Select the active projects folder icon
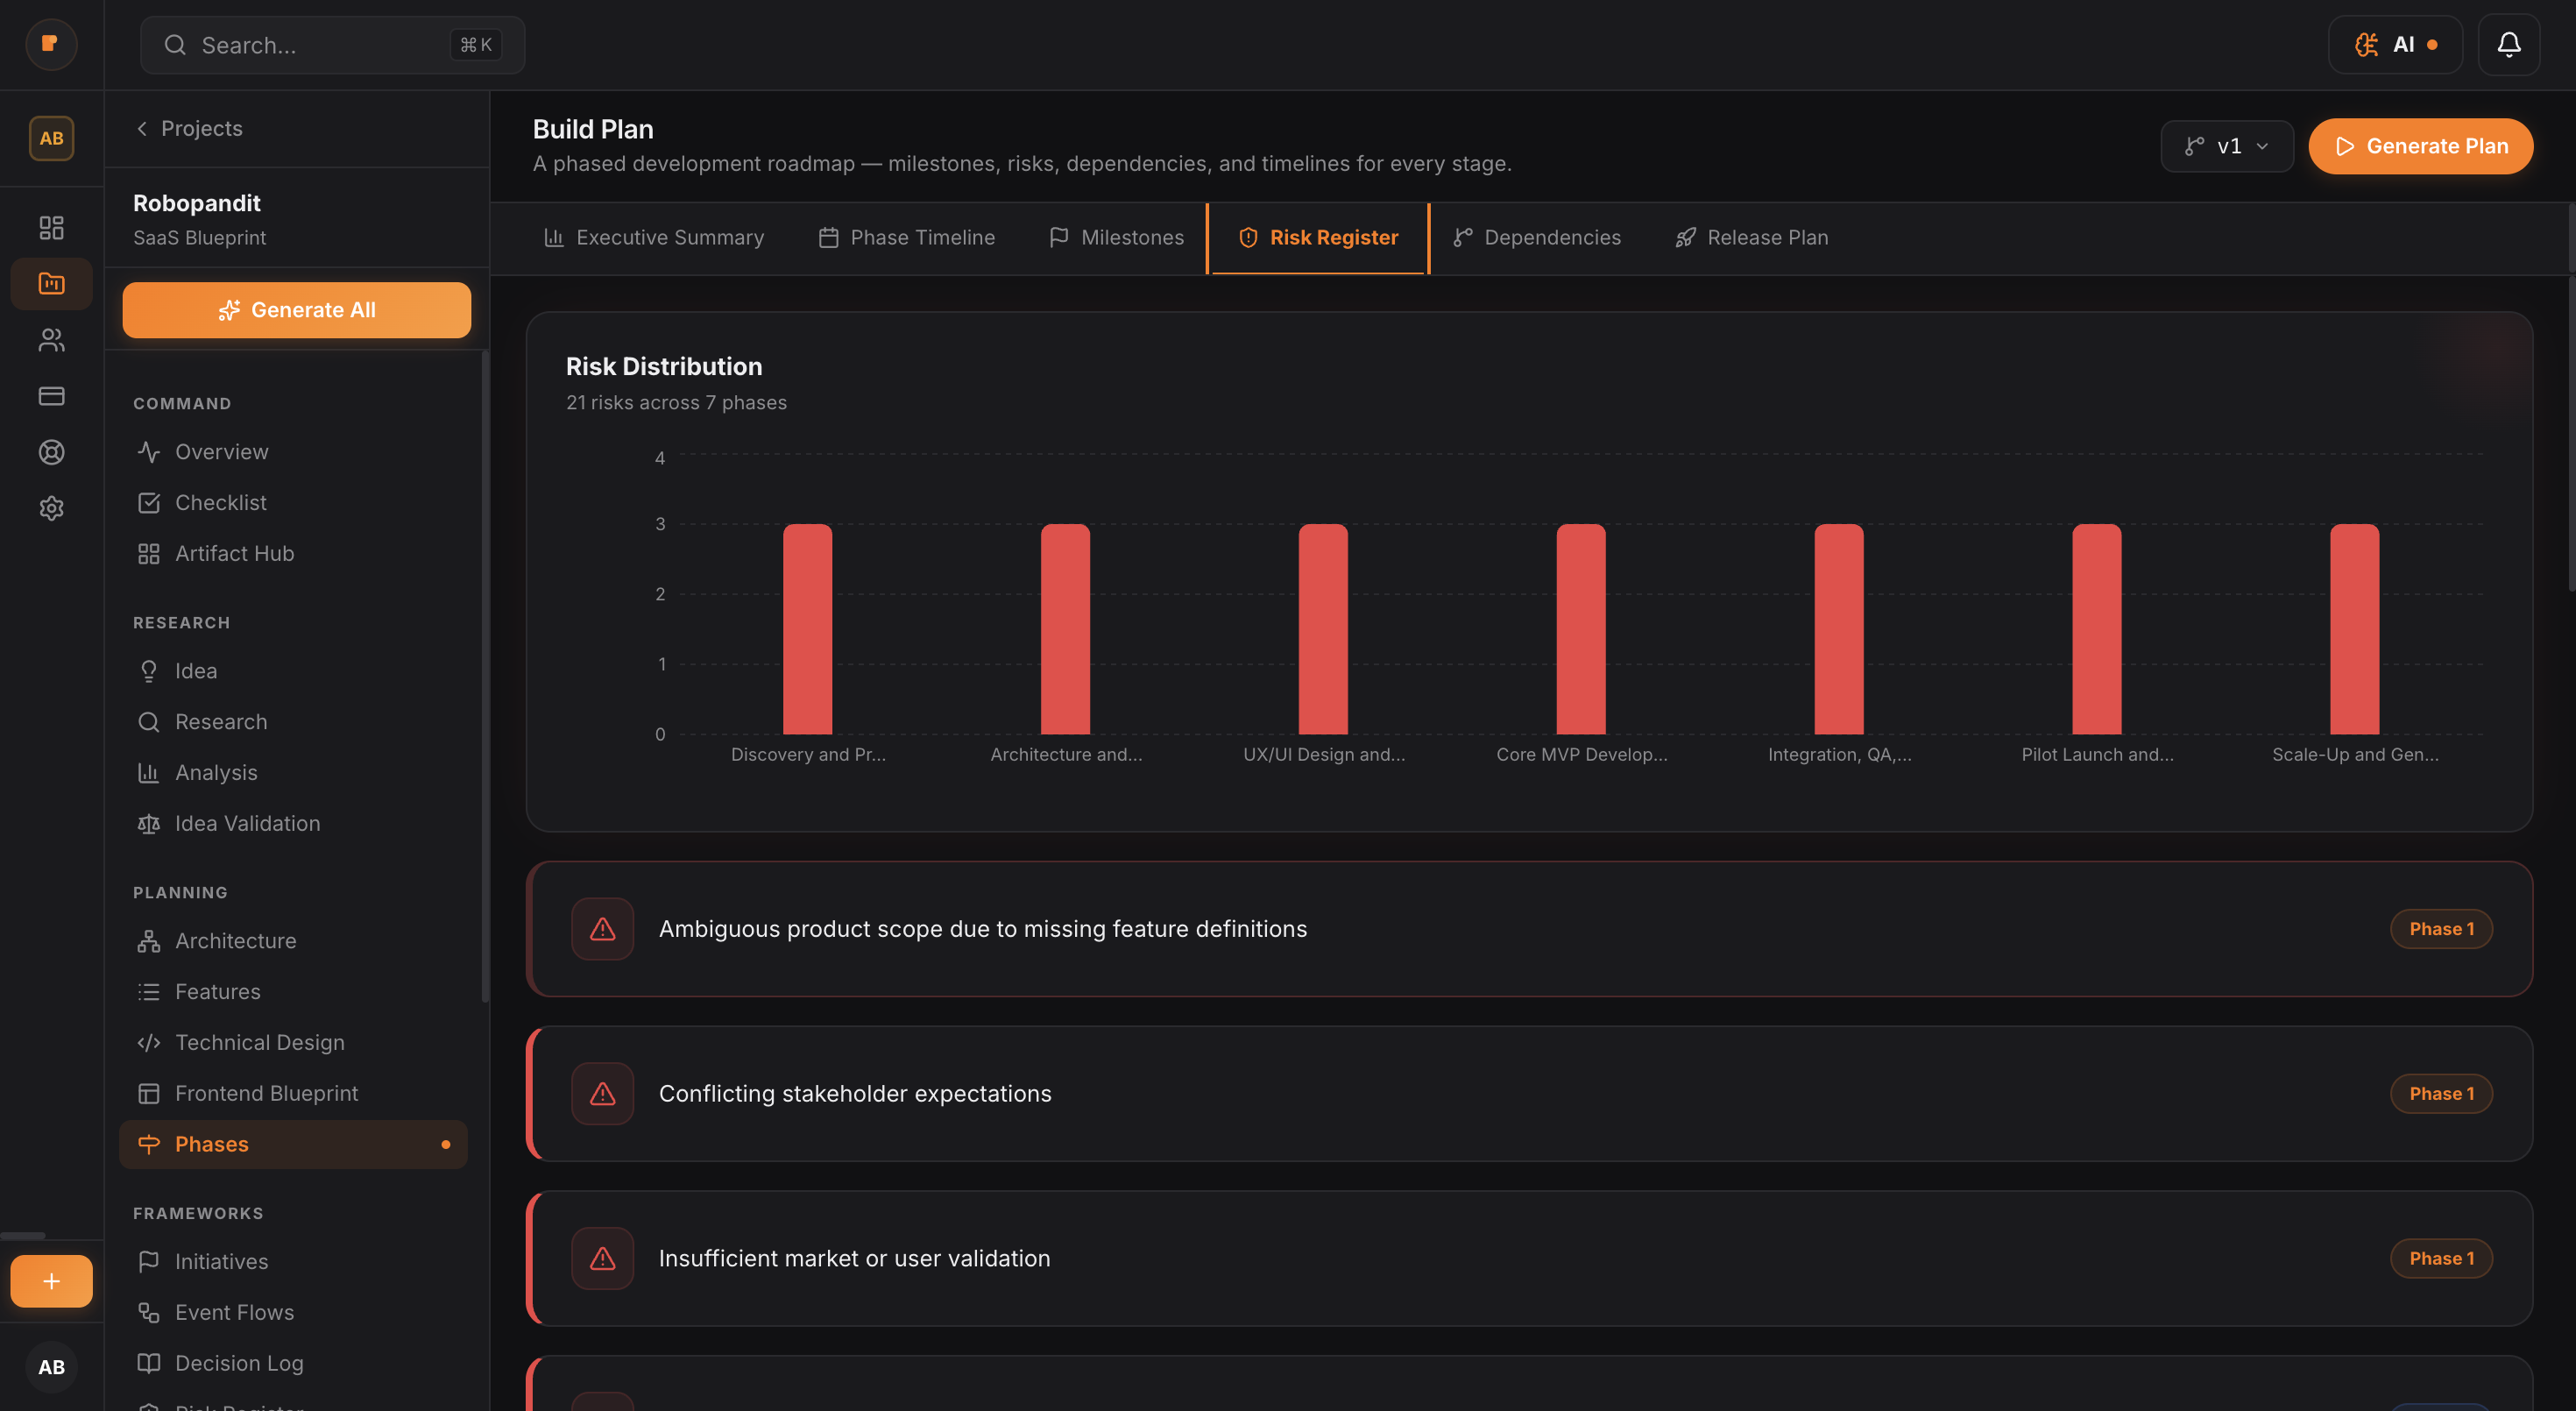 (51, 283)
